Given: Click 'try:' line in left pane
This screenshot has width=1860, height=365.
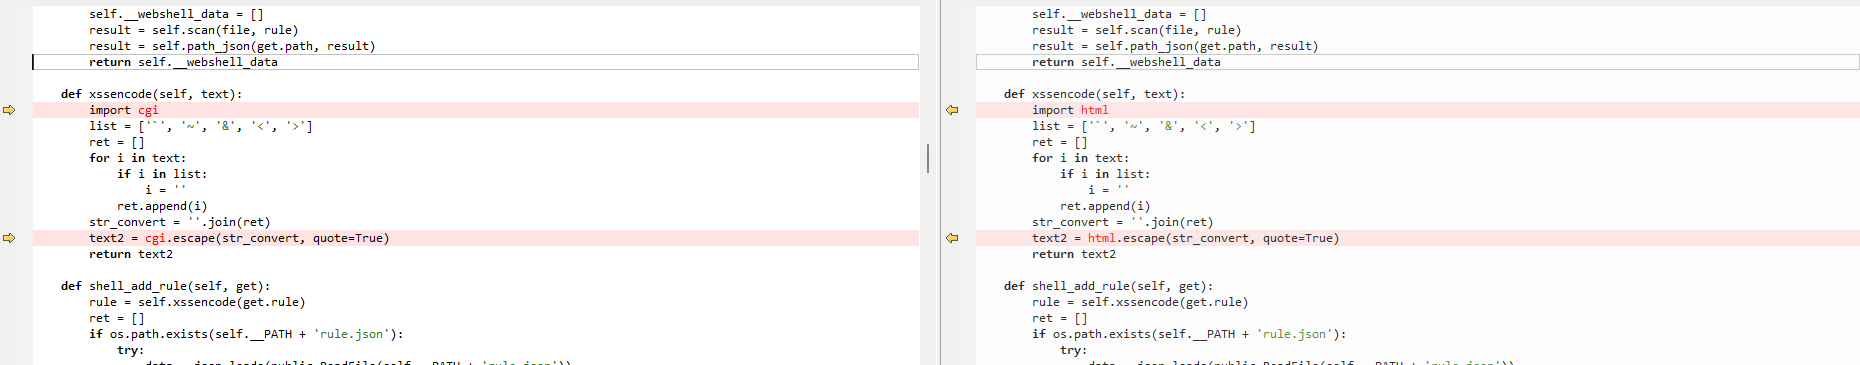Looking at the screenshot, I should coord(131,350).
